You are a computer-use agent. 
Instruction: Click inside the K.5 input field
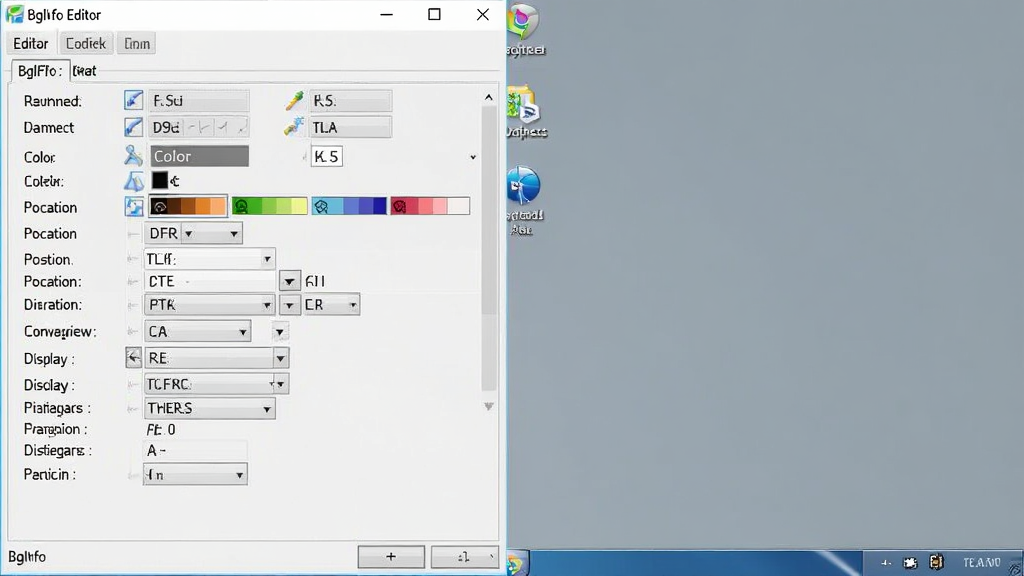(x=327, y=157)
